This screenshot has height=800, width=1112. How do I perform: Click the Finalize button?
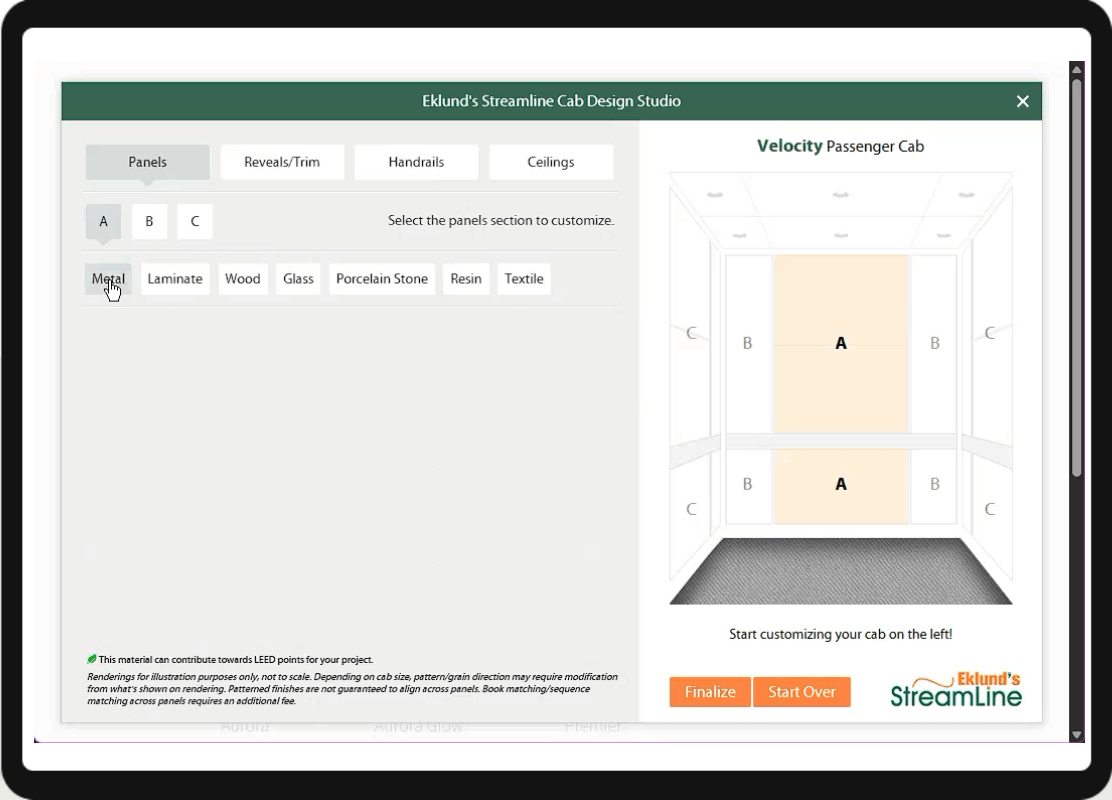coord(710,692)
